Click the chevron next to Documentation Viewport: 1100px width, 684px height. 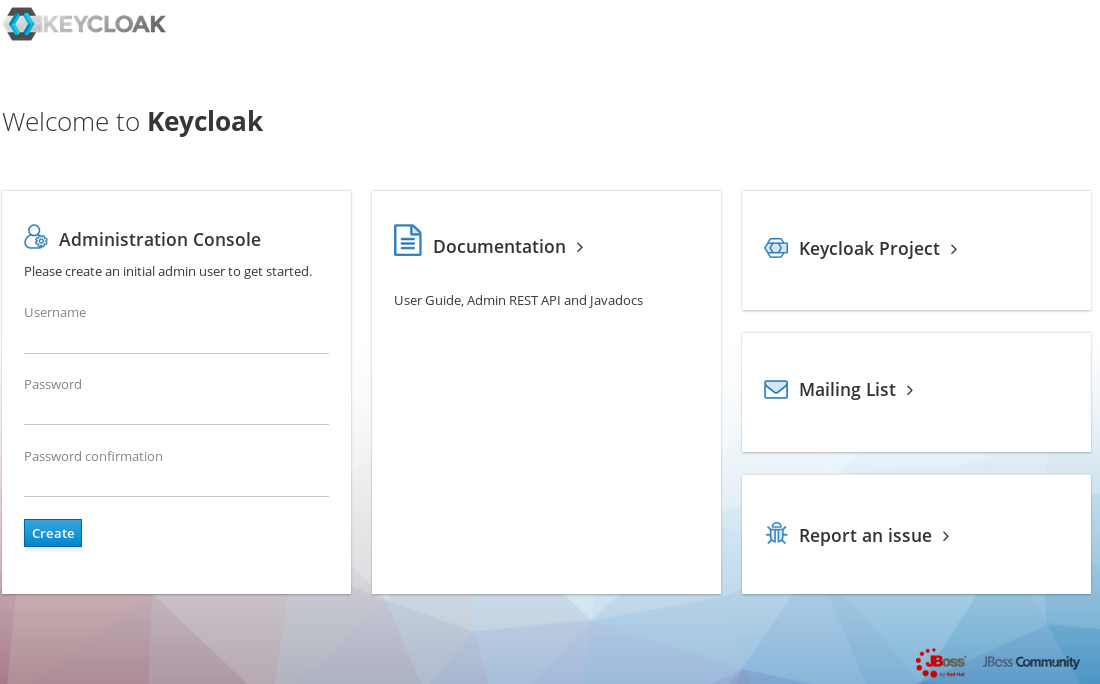click(580, 247)
